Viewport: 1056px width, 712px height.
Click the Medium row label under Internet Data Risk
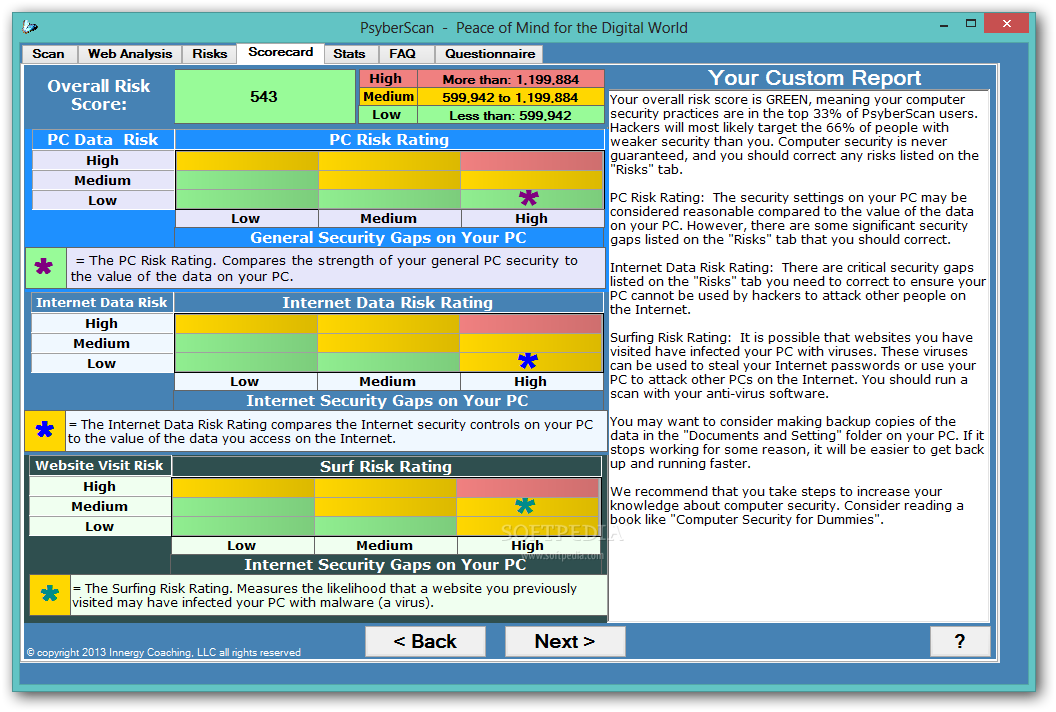(x=102, y=344)
